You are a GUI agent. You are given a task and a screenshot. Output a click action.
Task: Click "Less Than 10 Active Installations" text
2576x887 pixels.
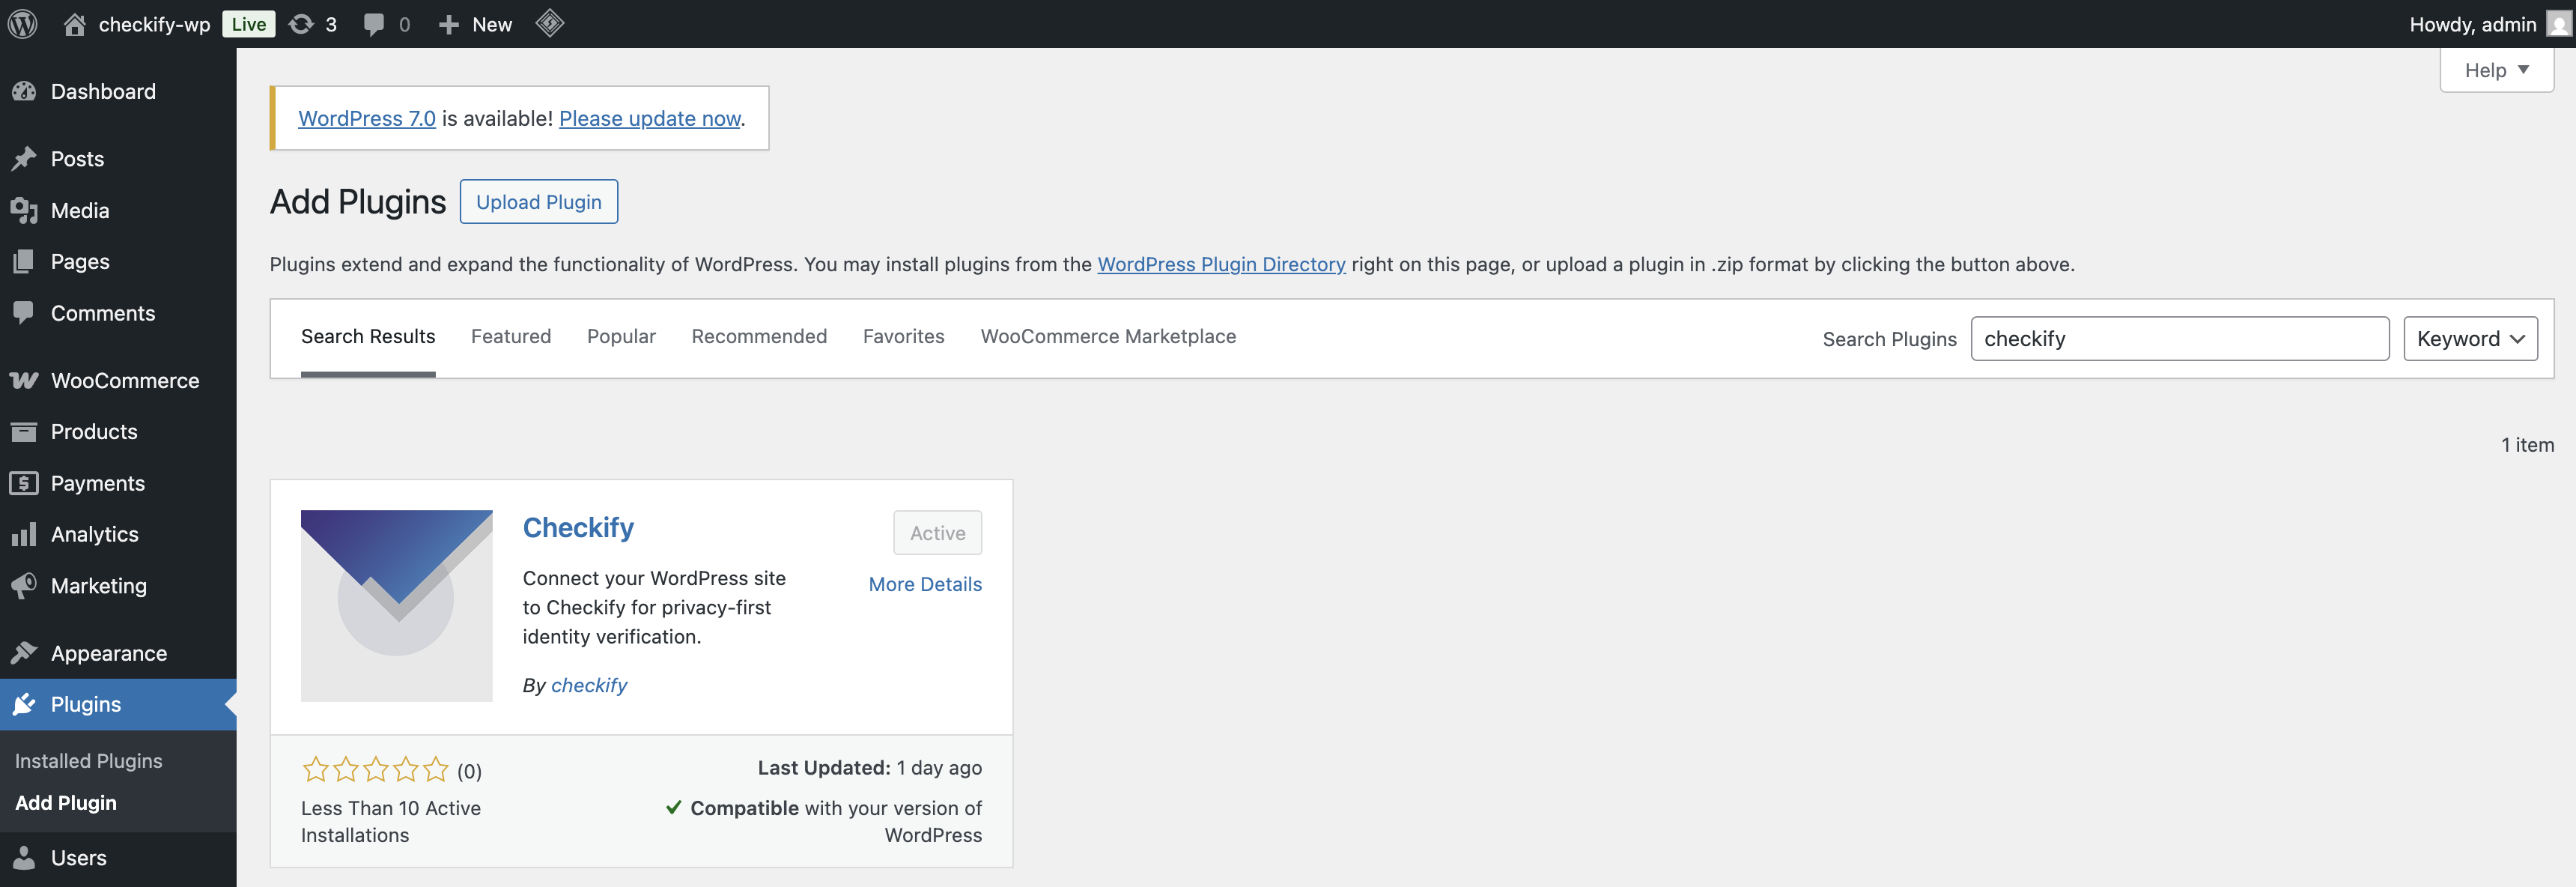tap(391, 822)
